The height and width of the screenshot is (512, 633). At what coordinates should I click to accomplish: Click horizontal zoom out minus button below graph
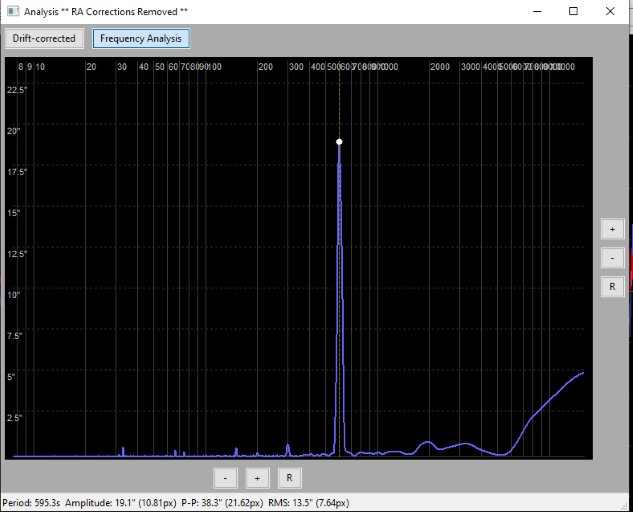coord(225,478)
